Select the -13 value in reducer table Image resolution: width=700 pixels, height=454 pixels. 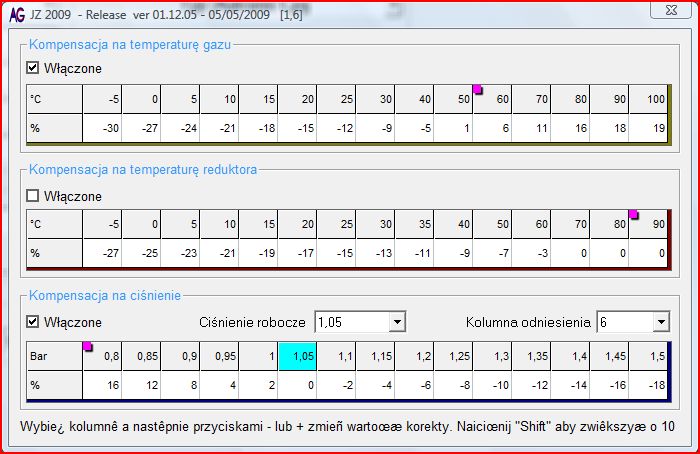(x=375, y=253)
